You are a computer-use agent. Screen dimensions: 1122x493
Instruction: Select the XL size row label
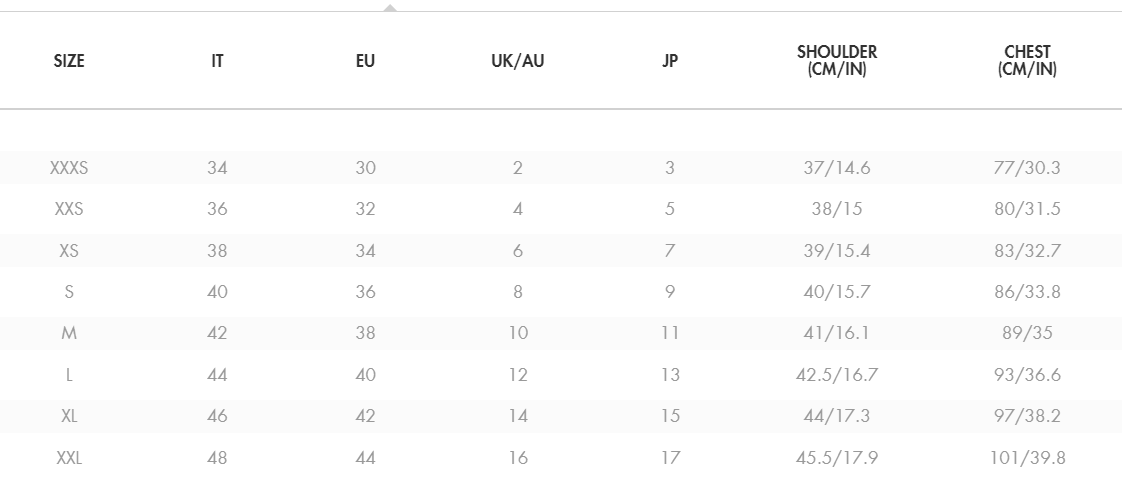coord(69,417)
